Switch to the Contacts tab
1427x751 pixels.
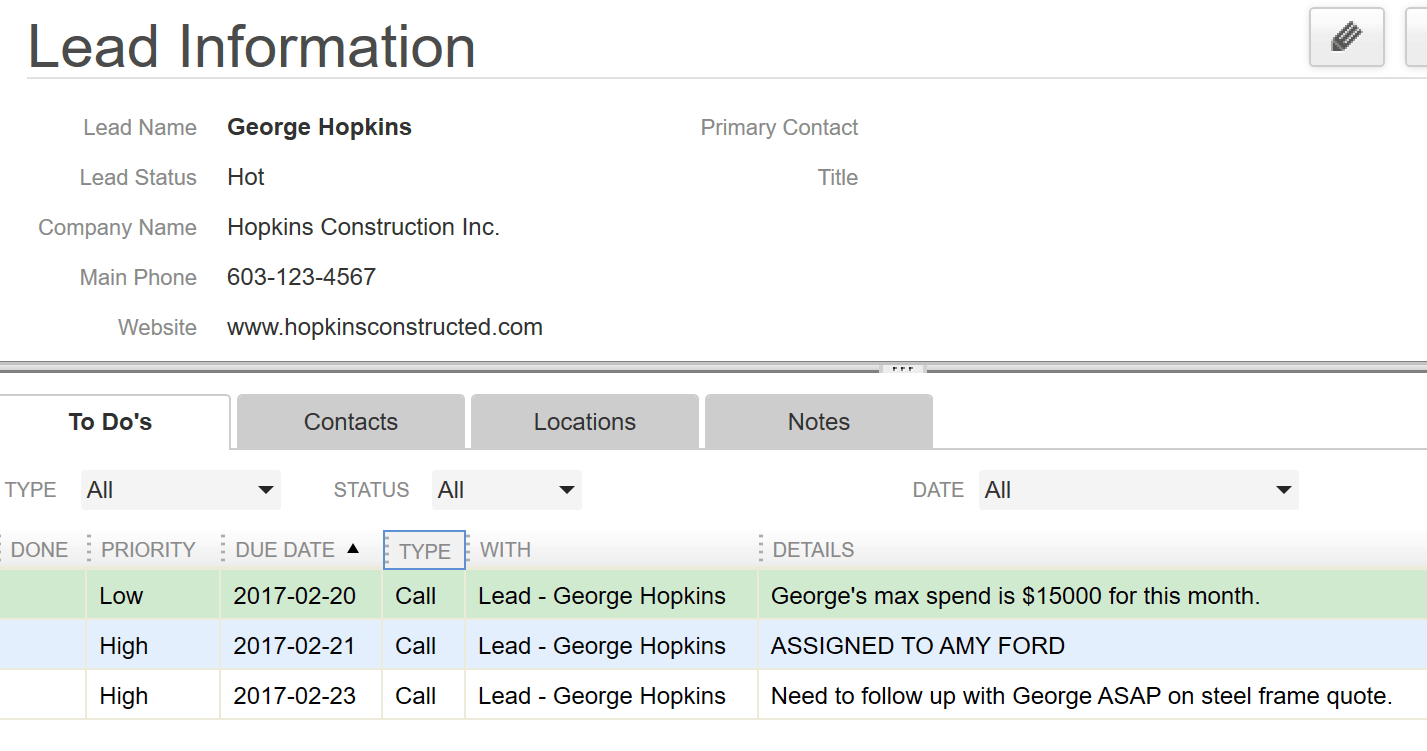click(x=350, y=421)
